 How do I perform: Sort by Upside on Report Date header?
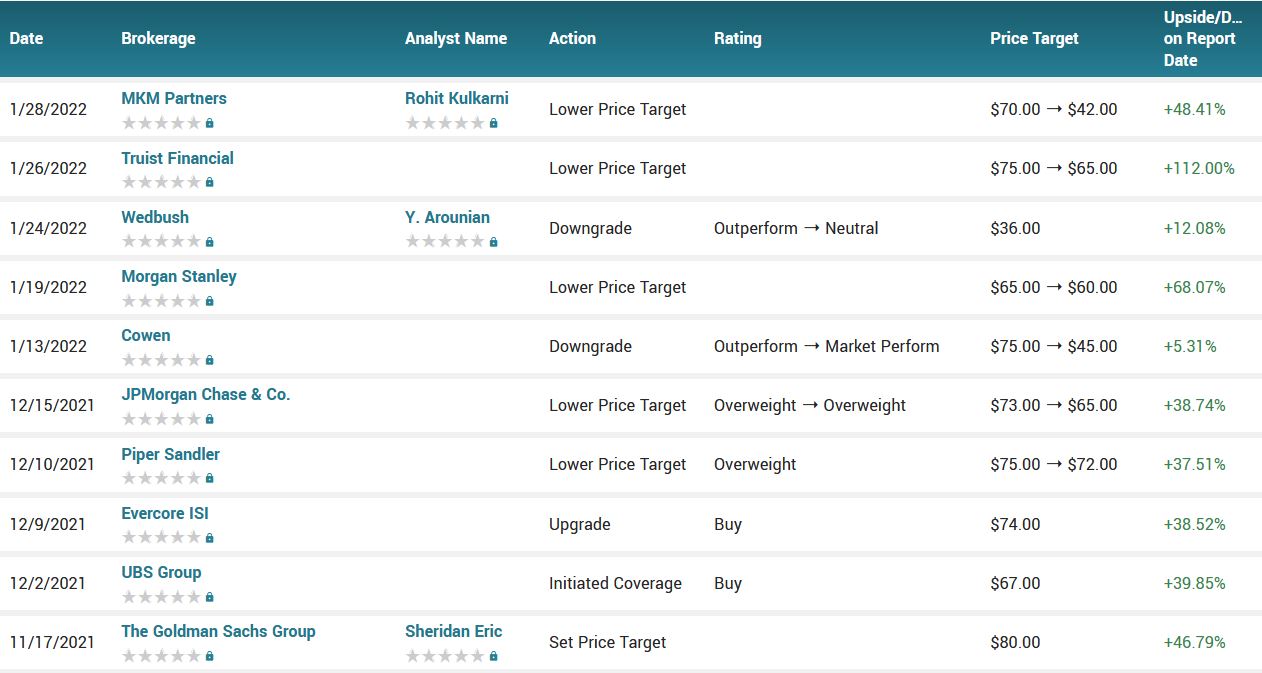pyautogui.click(x=1203, y=39)
